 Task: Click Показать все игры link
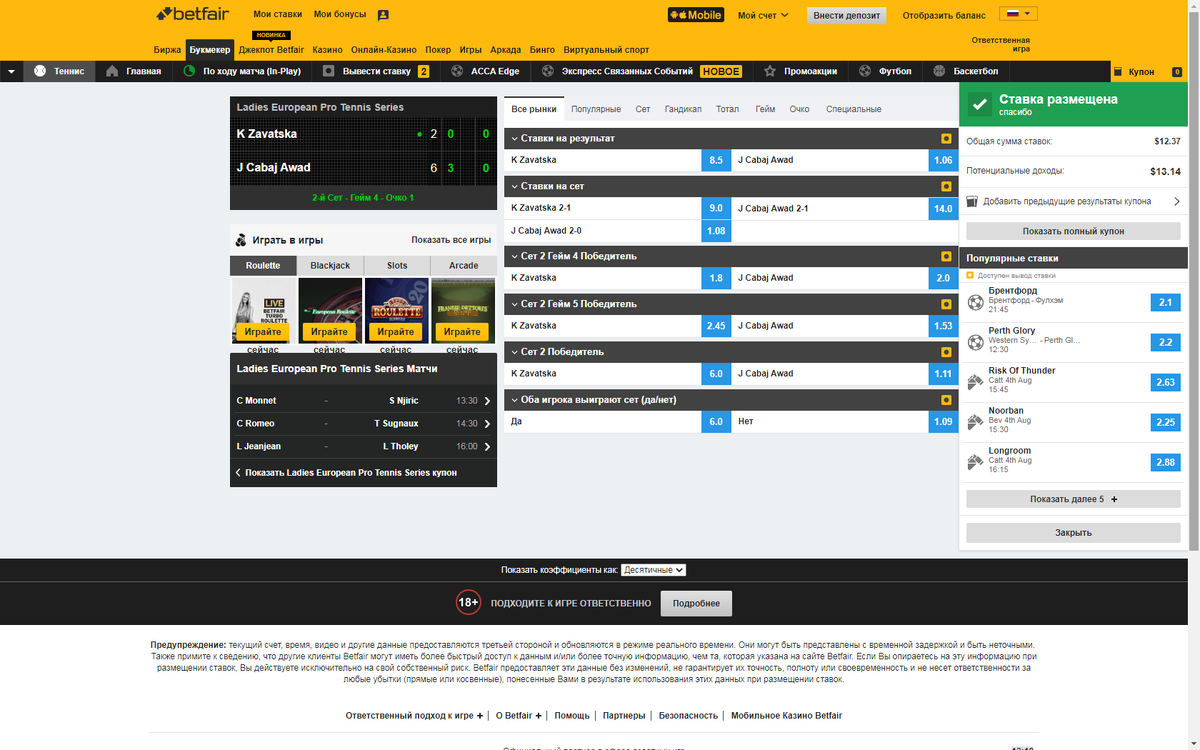[451, 240]
